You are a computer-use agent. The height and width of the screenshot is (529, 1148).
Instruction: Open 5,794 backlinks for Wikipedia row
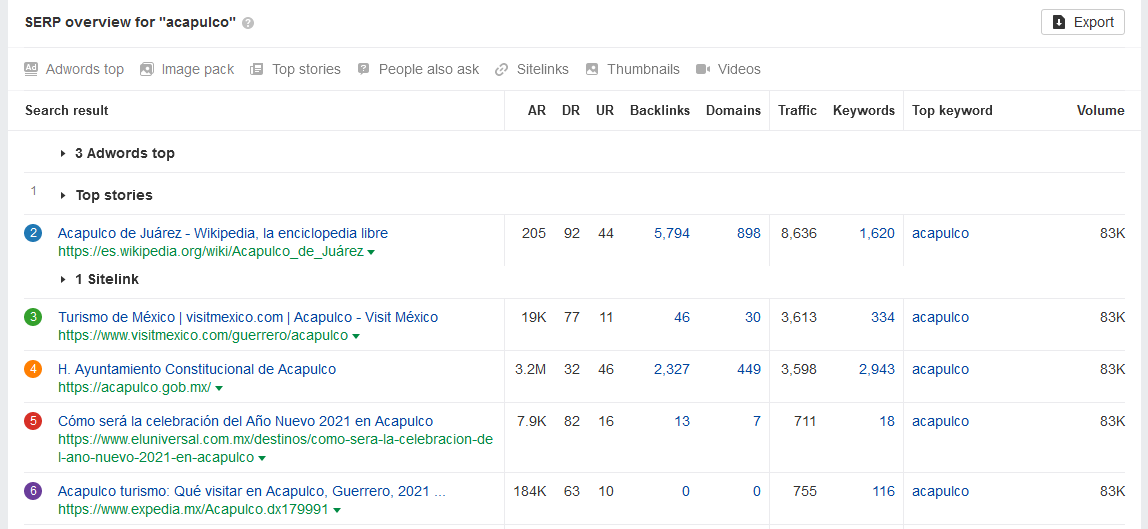click(x=671, y=233)
